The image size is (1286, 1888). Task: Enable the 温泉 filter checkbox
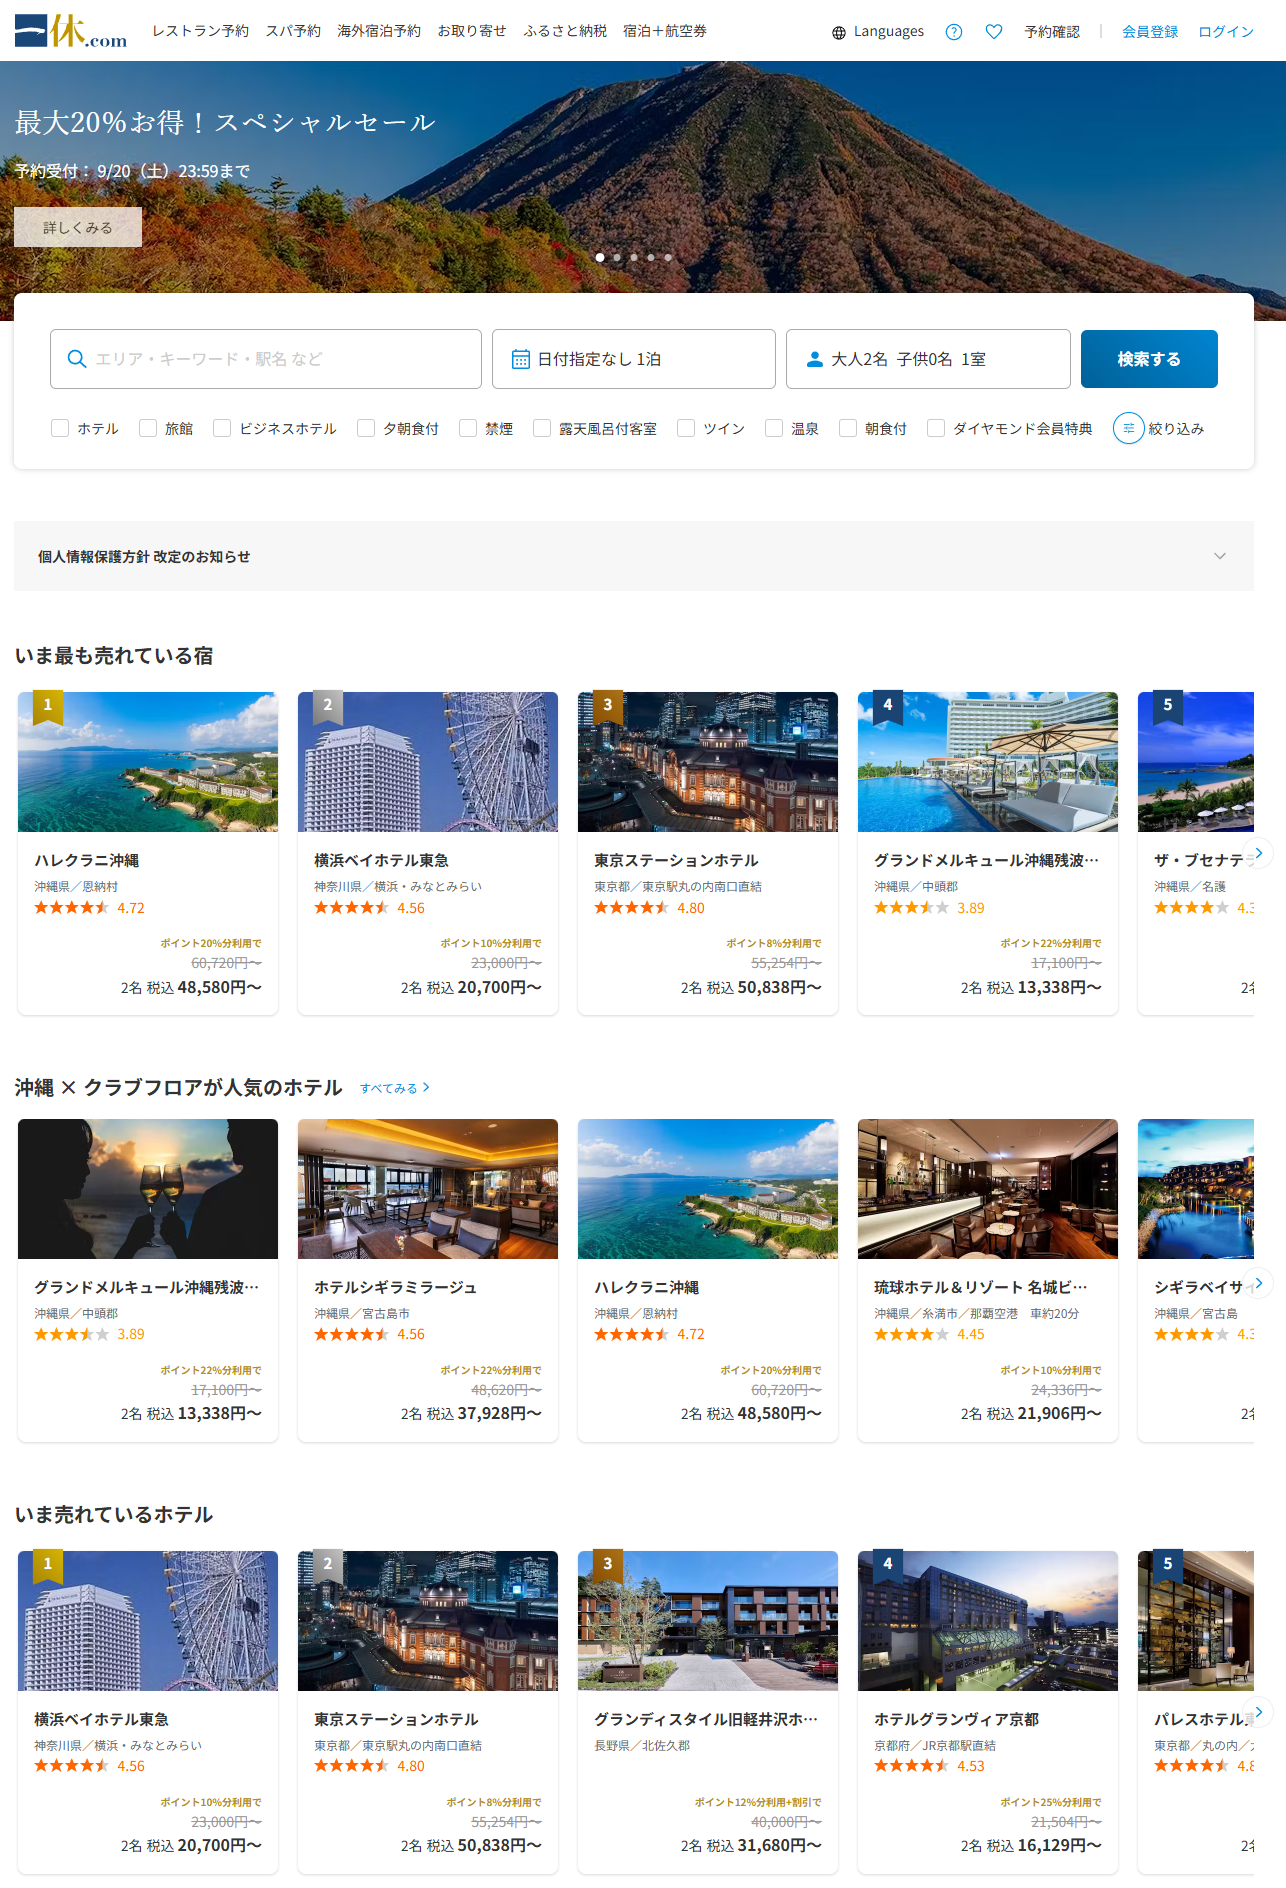774,428
